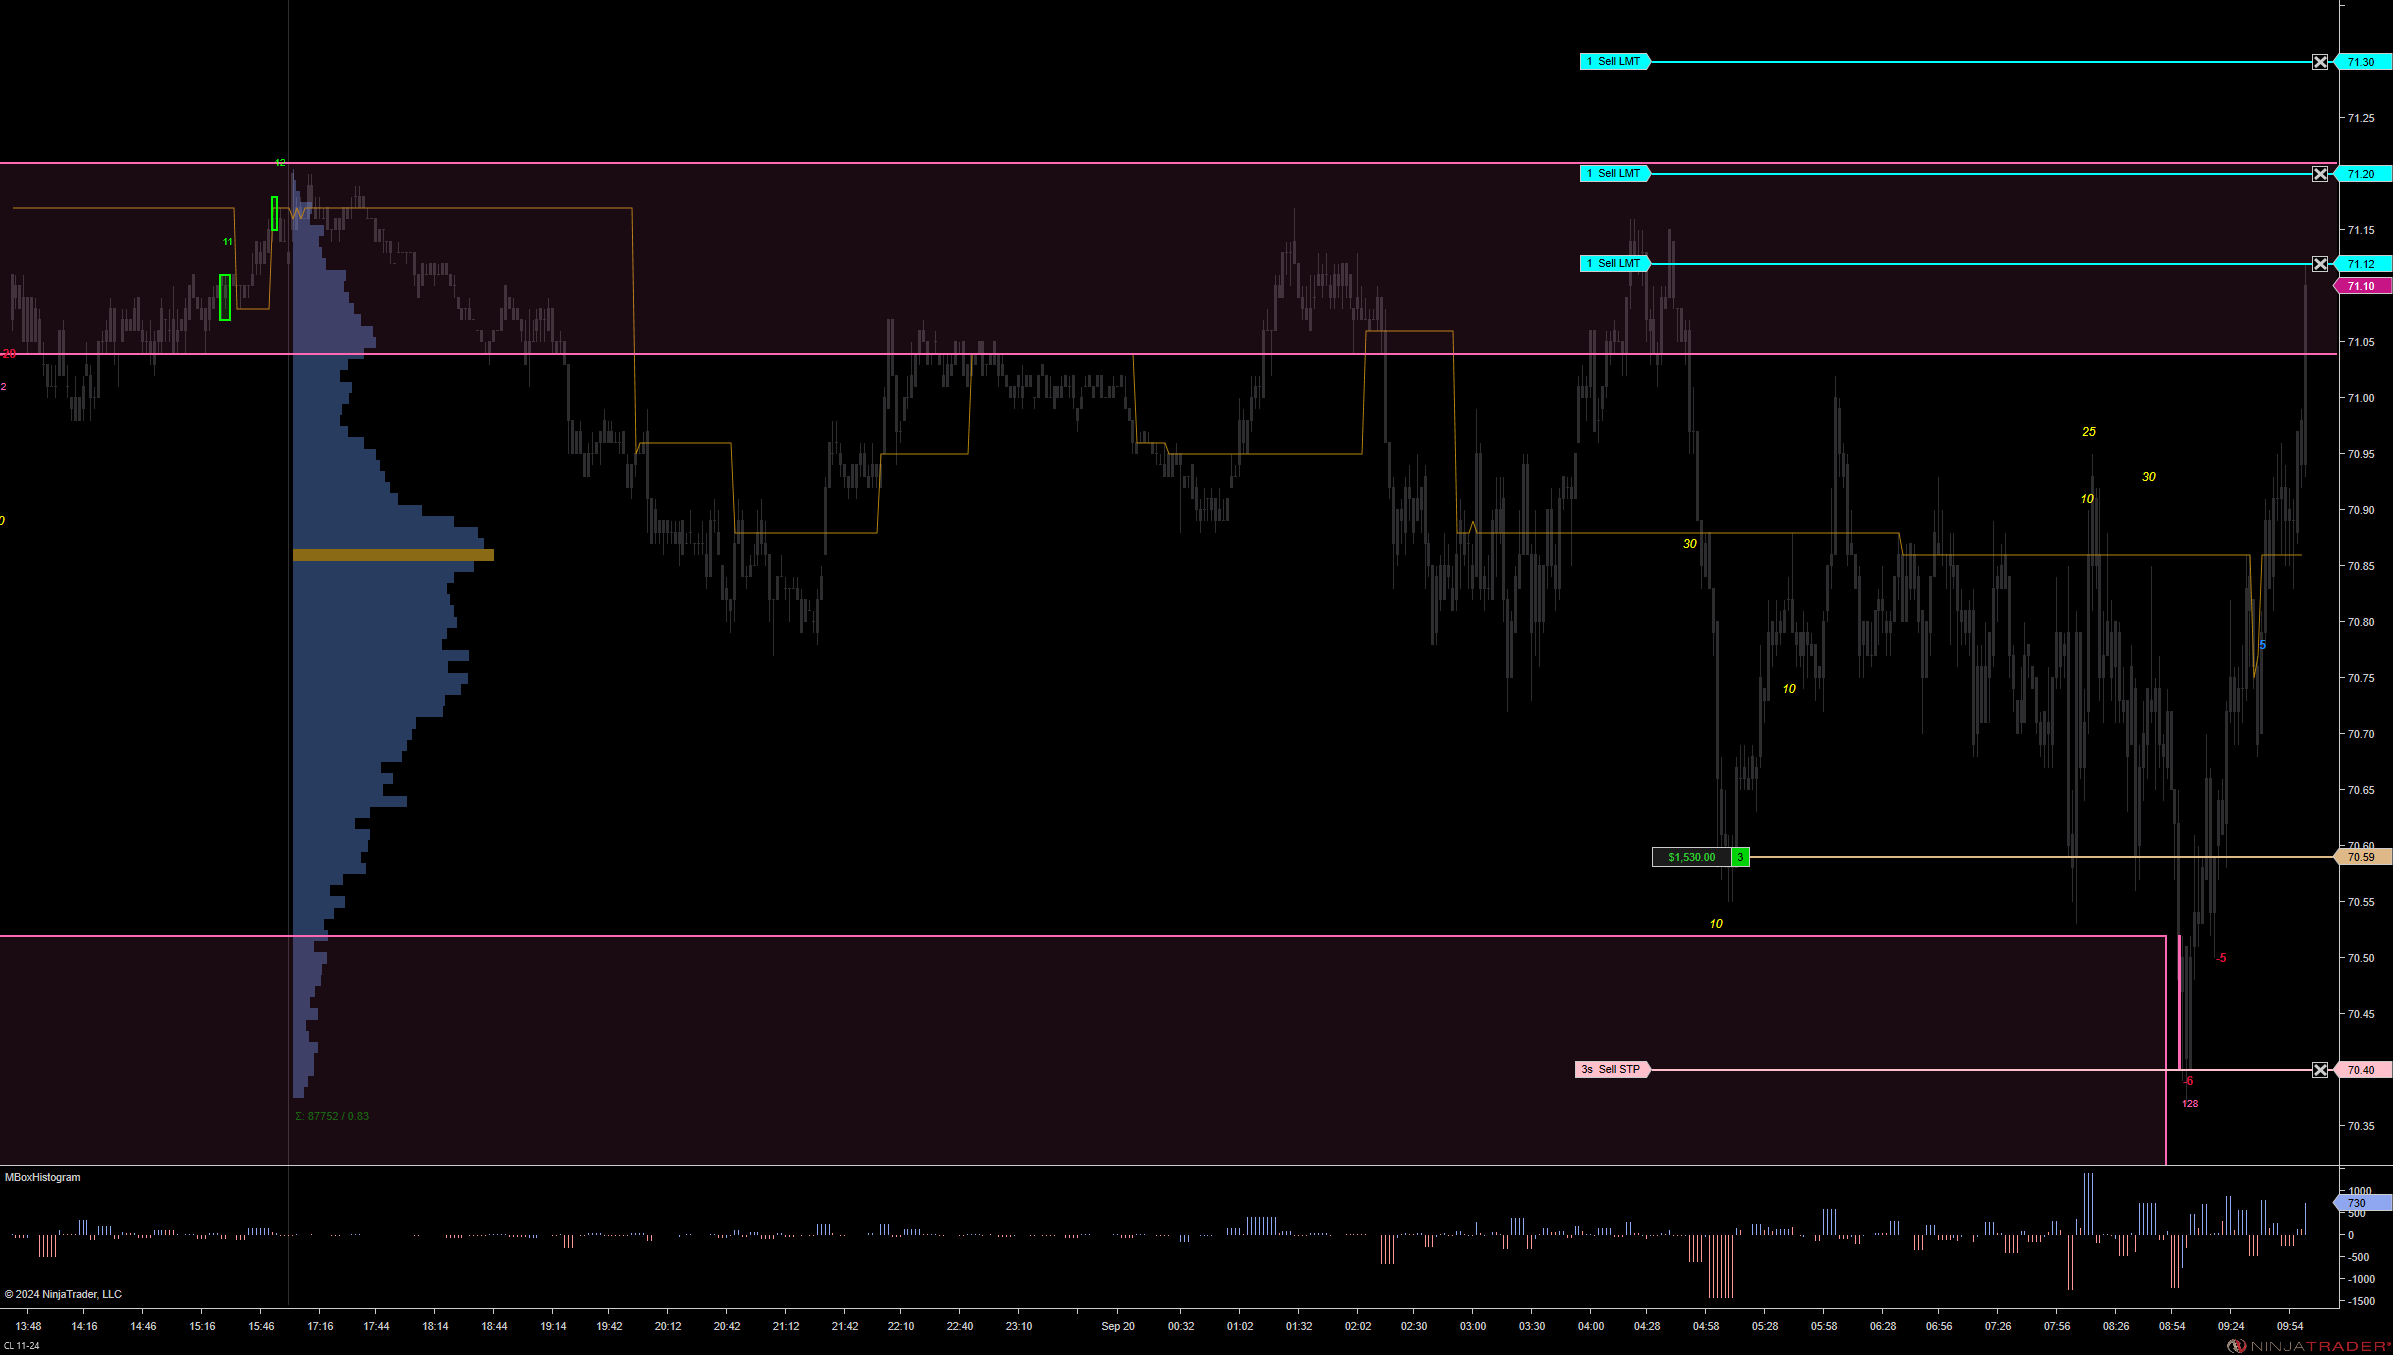
Task: Select the MBoxHistogram indicator label
Action: click(43, 1177)
